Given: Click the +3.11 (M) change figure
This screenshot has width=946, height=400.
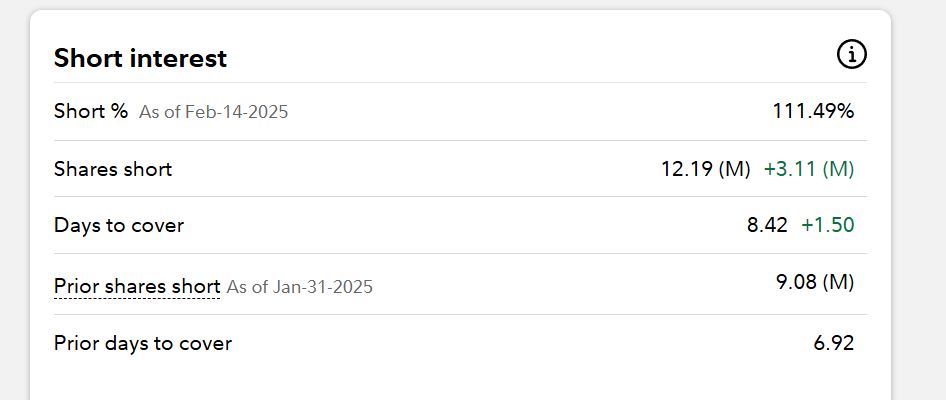Looking at the screenshot, I should (809, 169).
